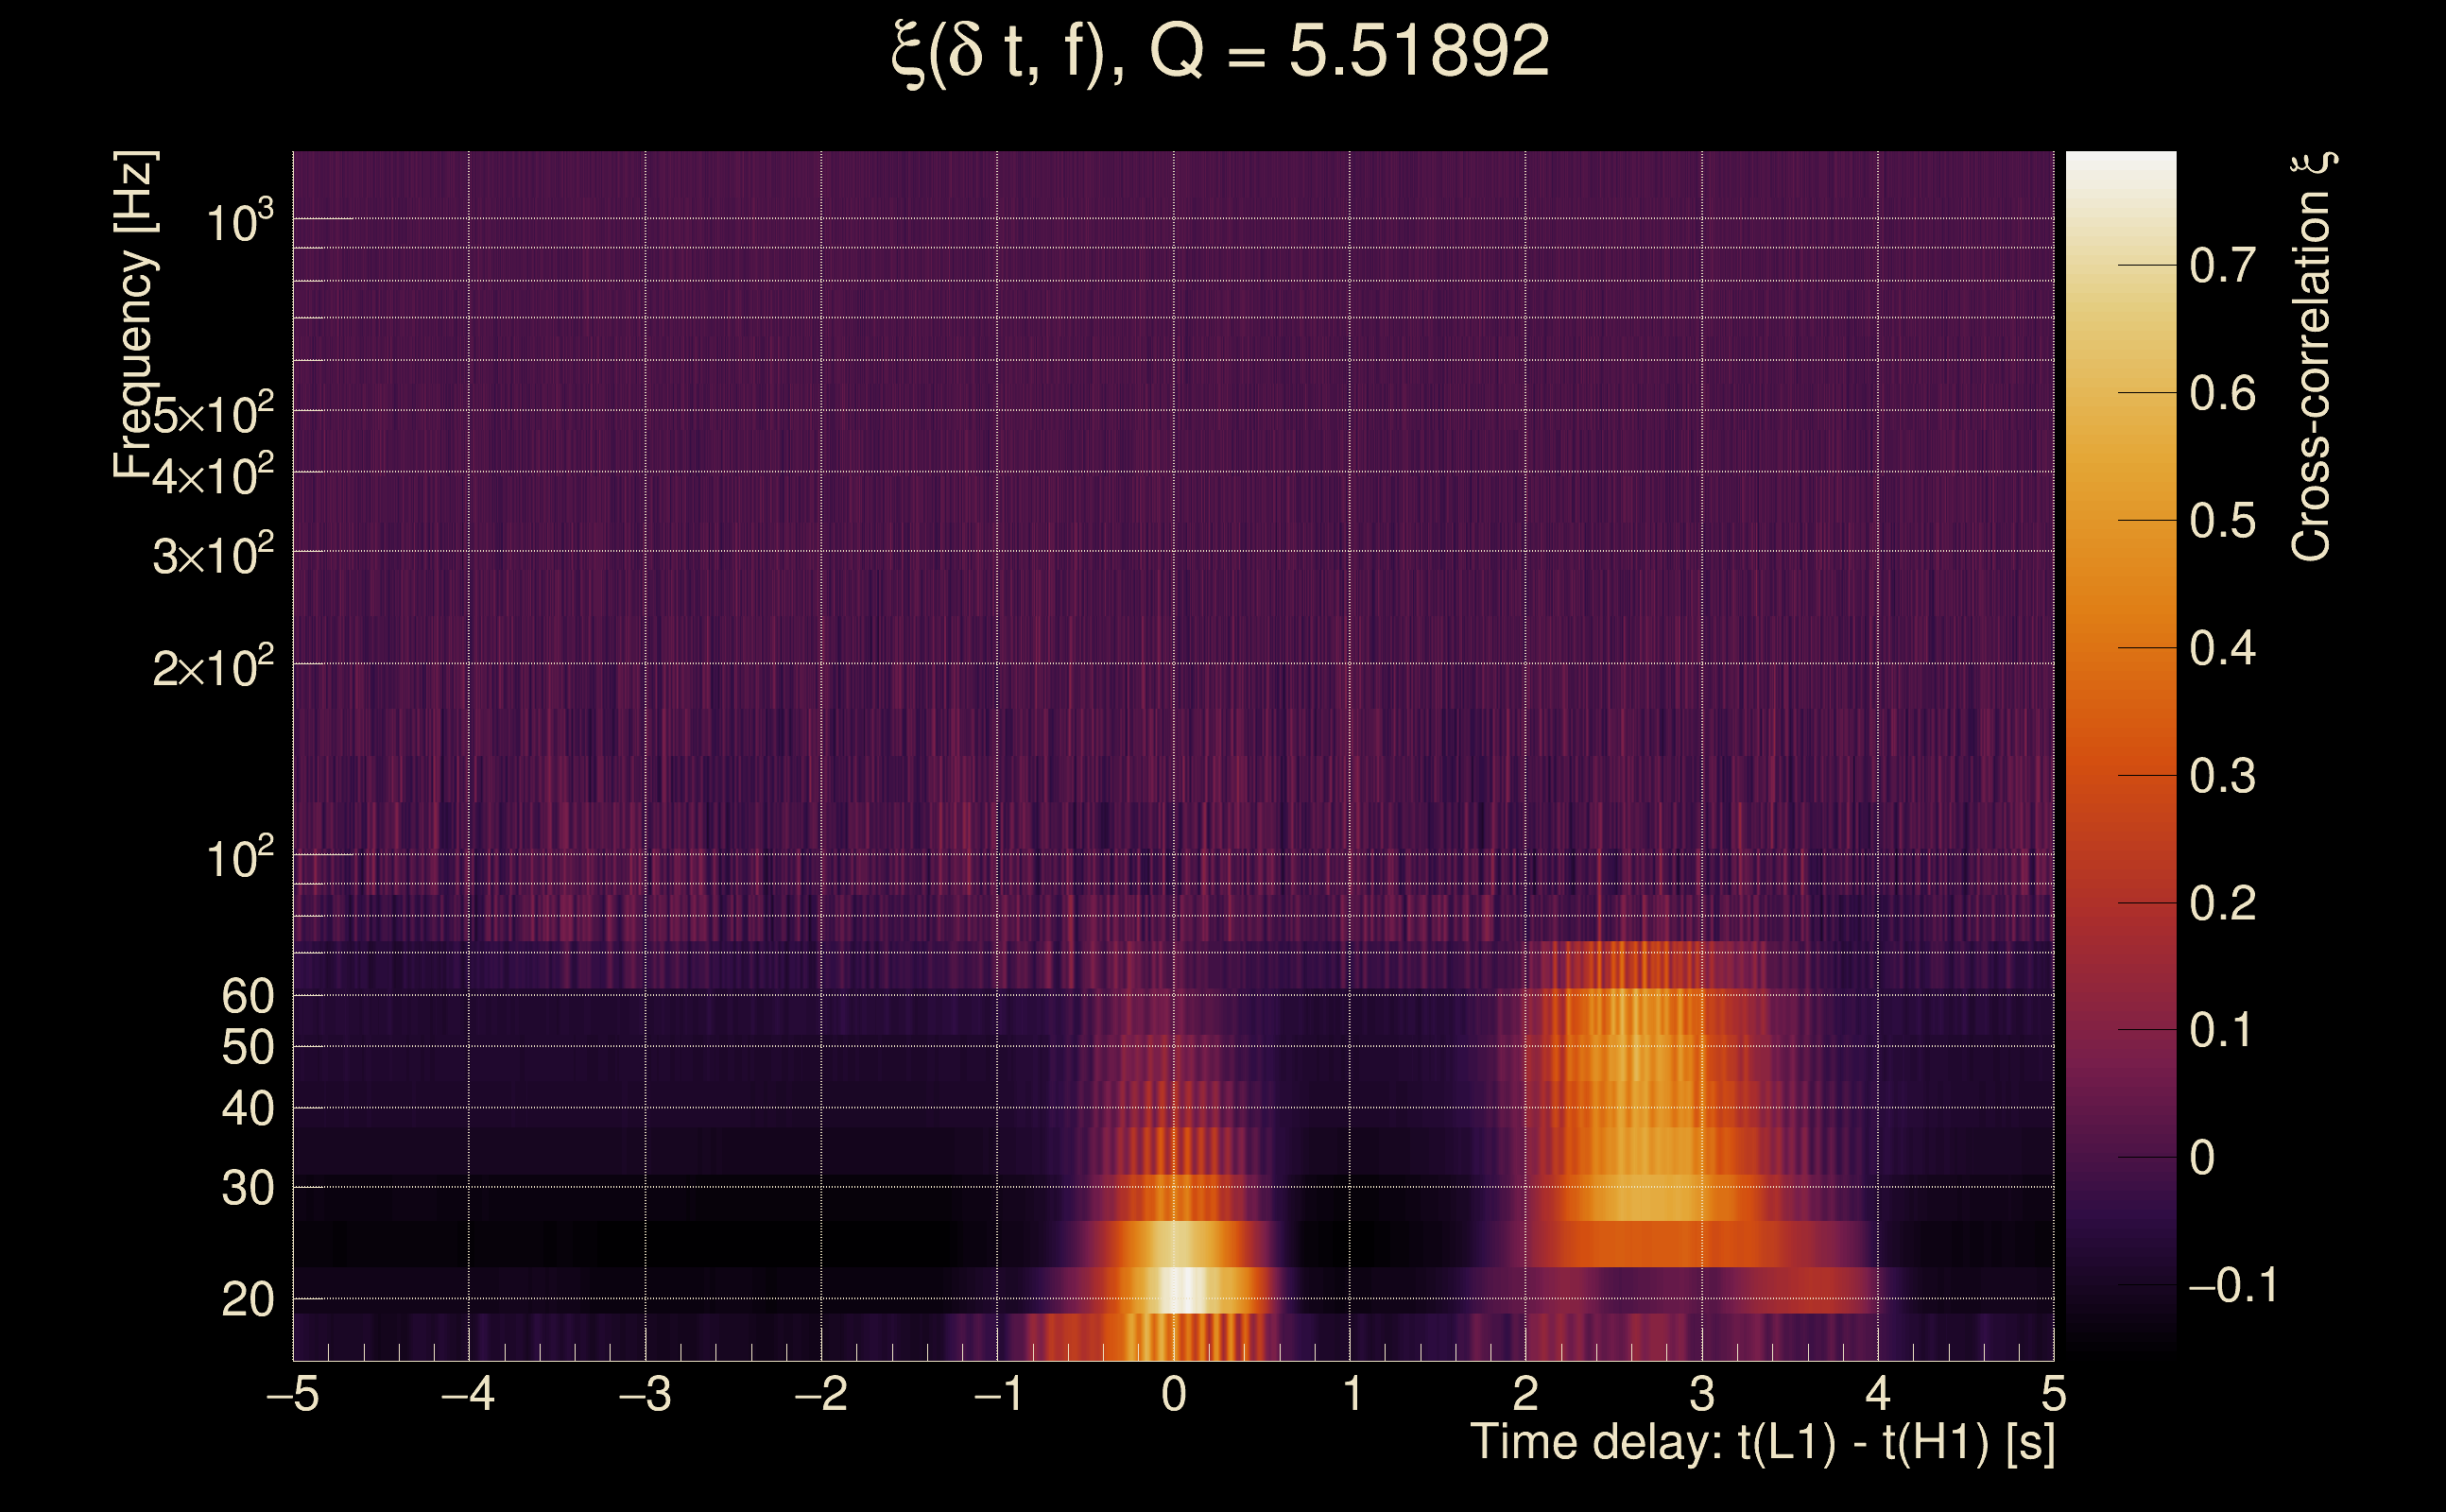2446x1512 pixels.
Task: Click the brightest correlation peak at zero delay
Action: 1183,1289
